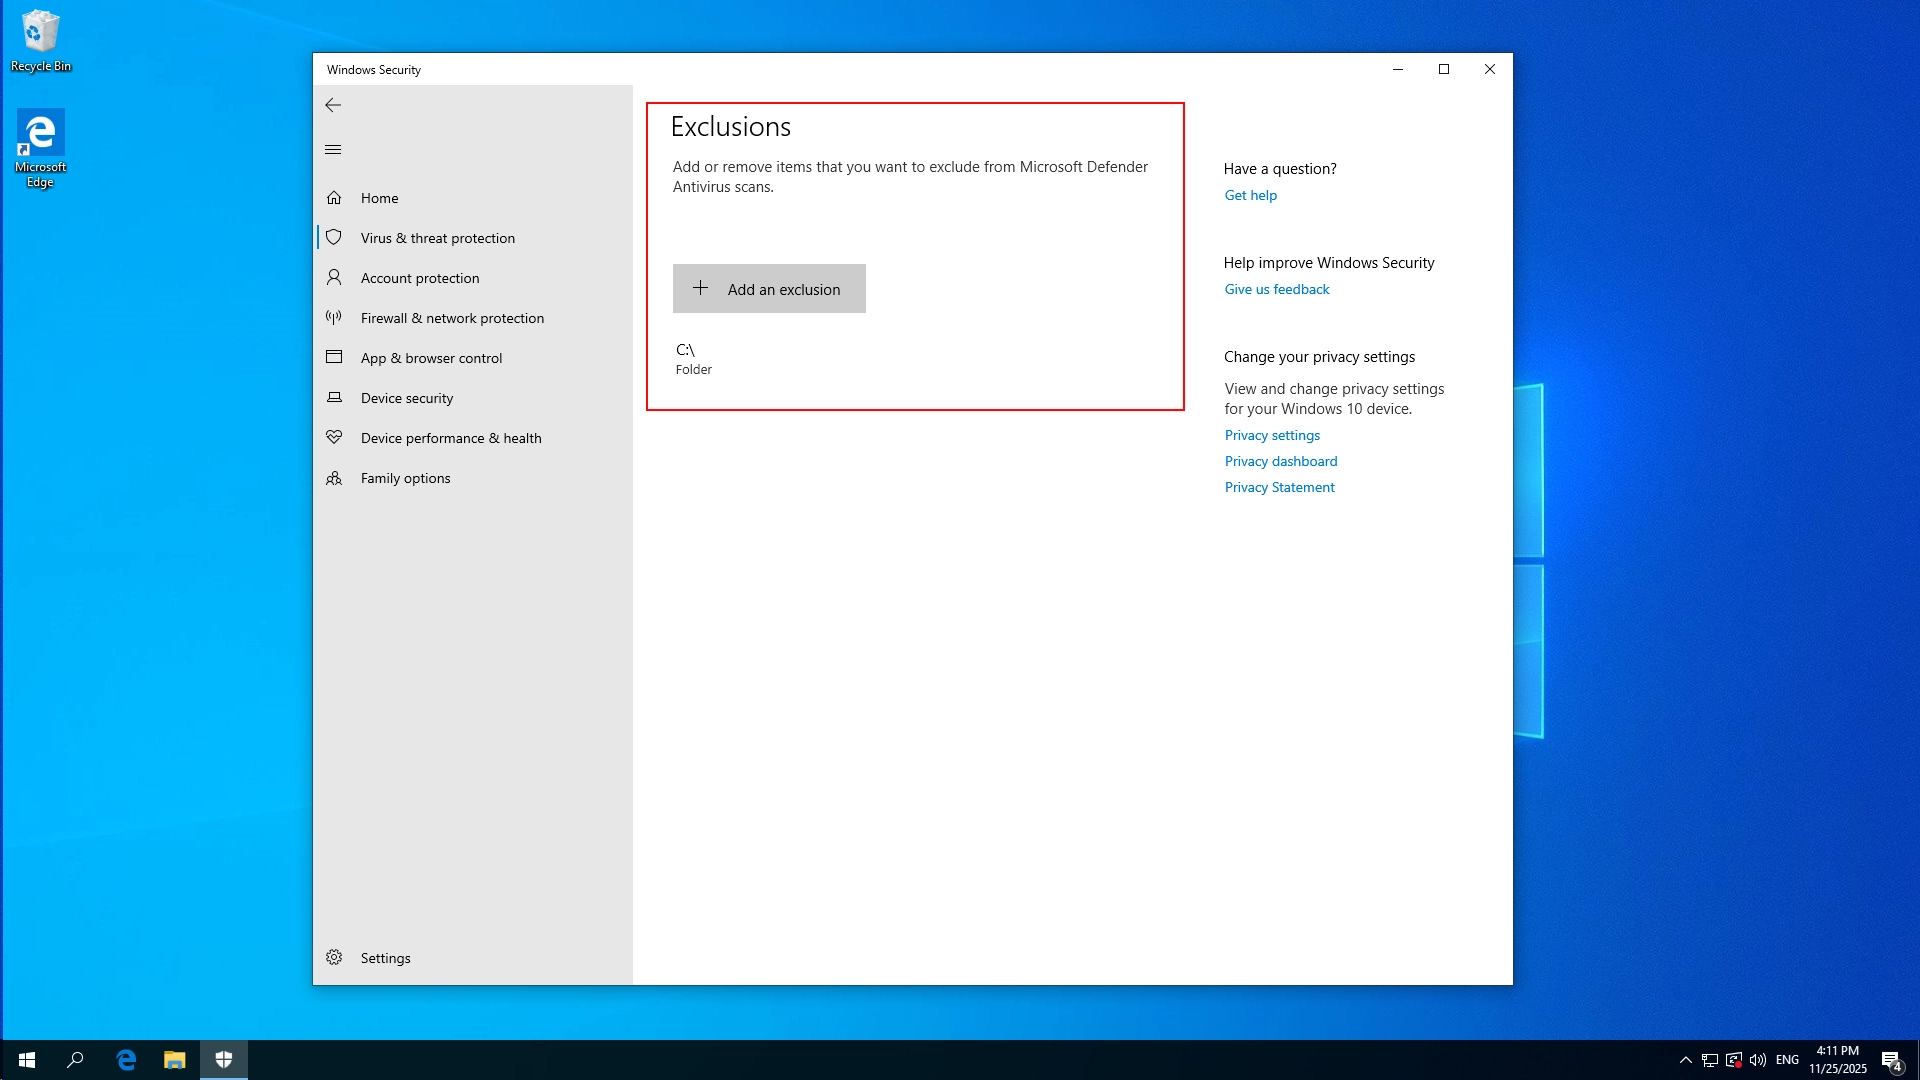Open the notification center in the taskbar
Image resolution: width=1920 pixels, height=1080 pixels.
point(1890,1060)
